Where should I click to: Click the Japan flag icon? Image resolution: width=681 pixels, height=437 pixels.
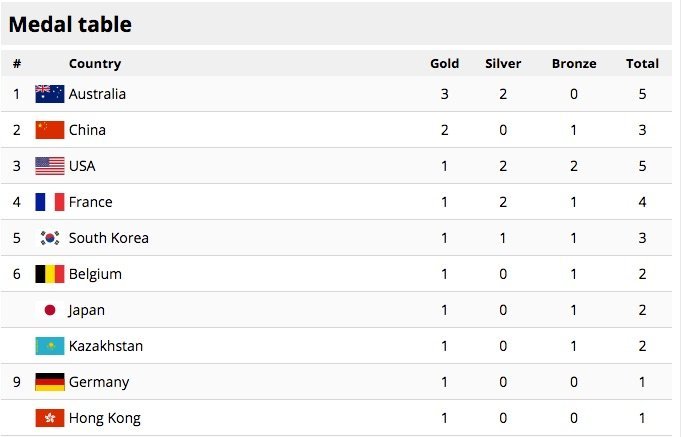coord(50,310)
